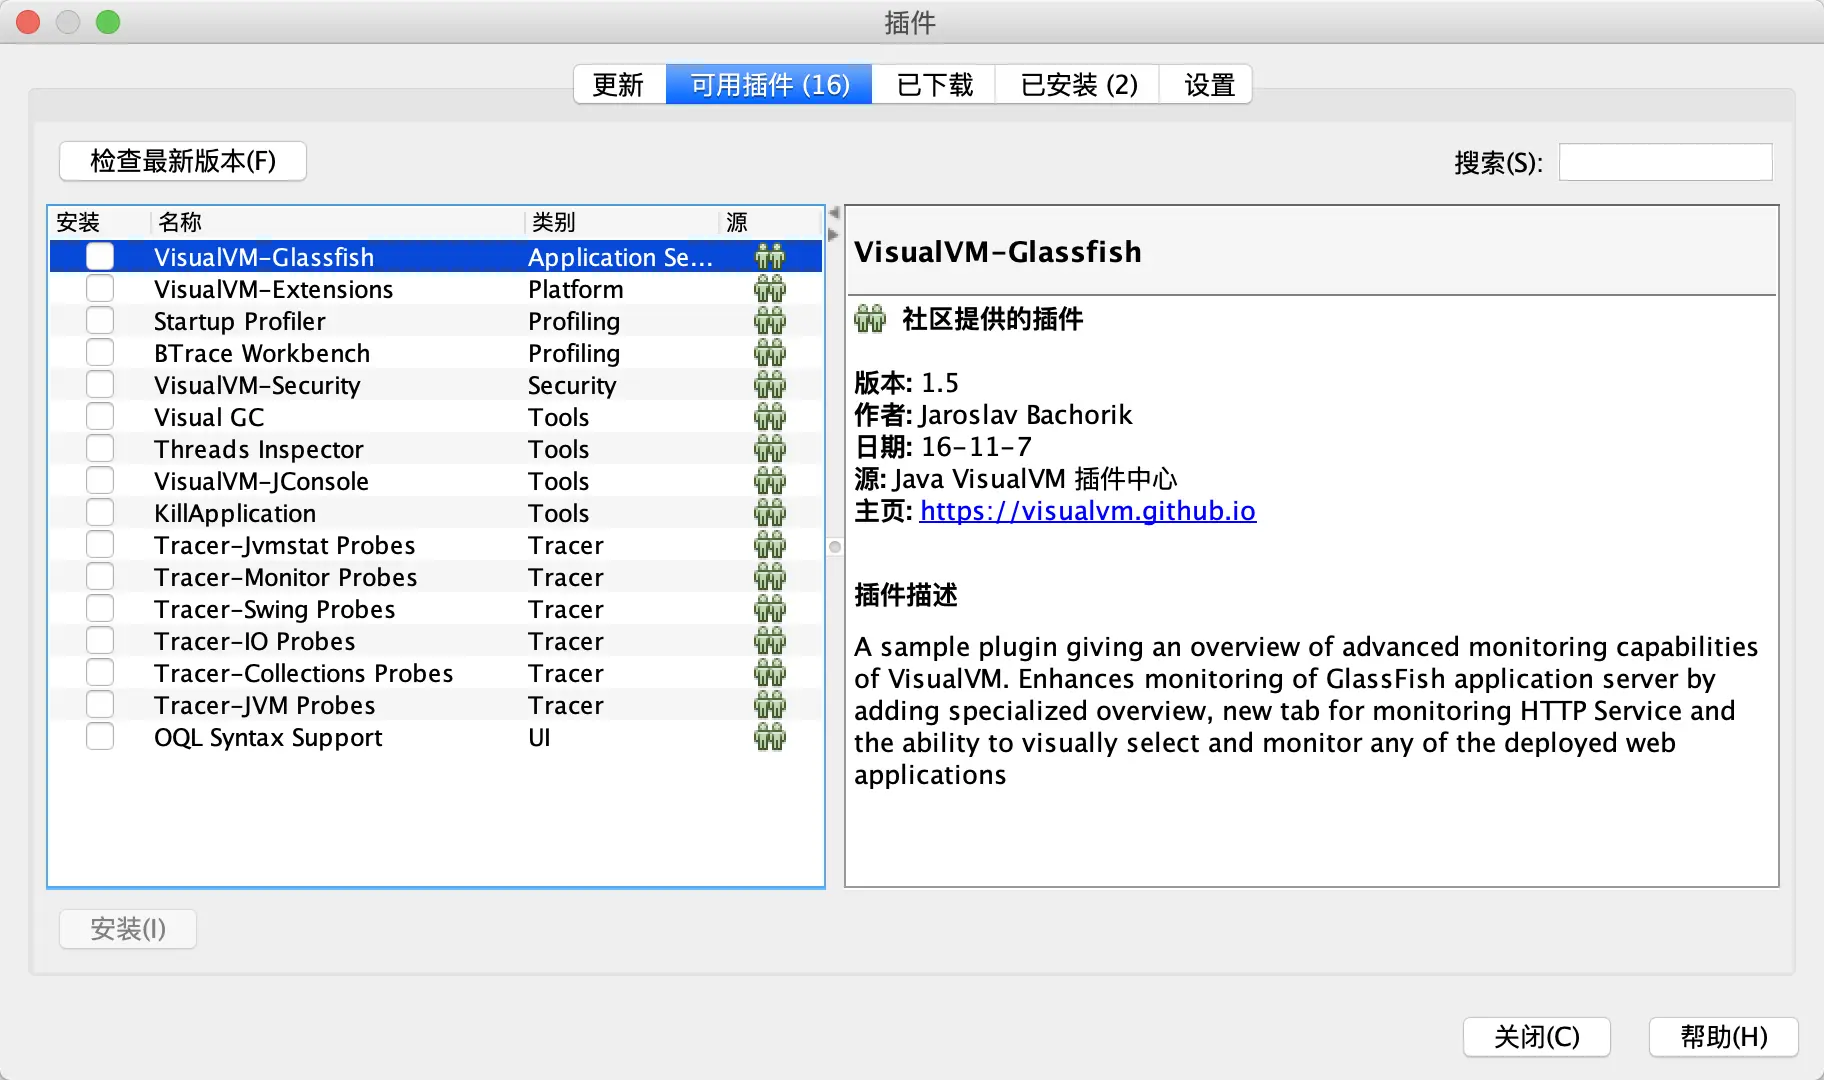Click the 社区提供的插件 icon in detail panel
The height and width of the screenshot is (1080, 1824).
coord(870,319)
